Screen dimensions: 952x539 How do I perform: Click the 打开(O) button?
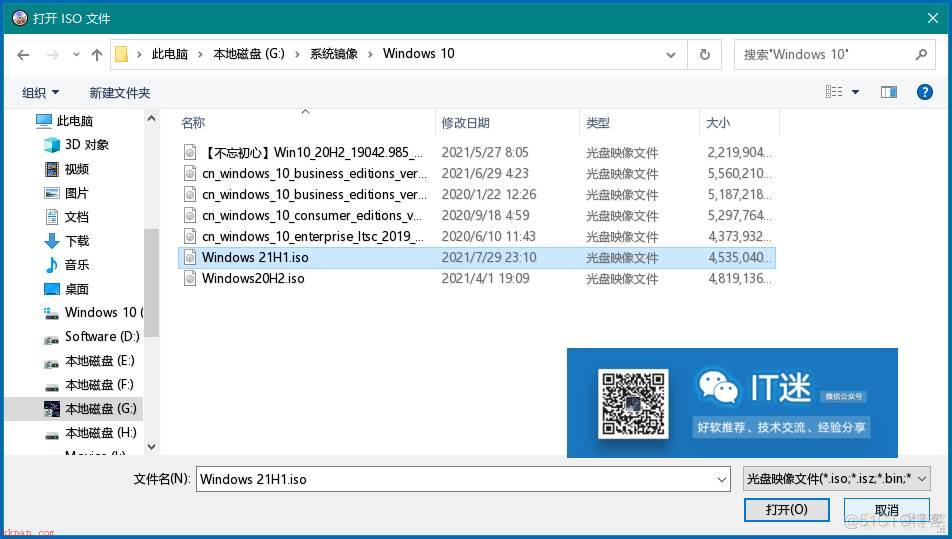coord(787,509)
